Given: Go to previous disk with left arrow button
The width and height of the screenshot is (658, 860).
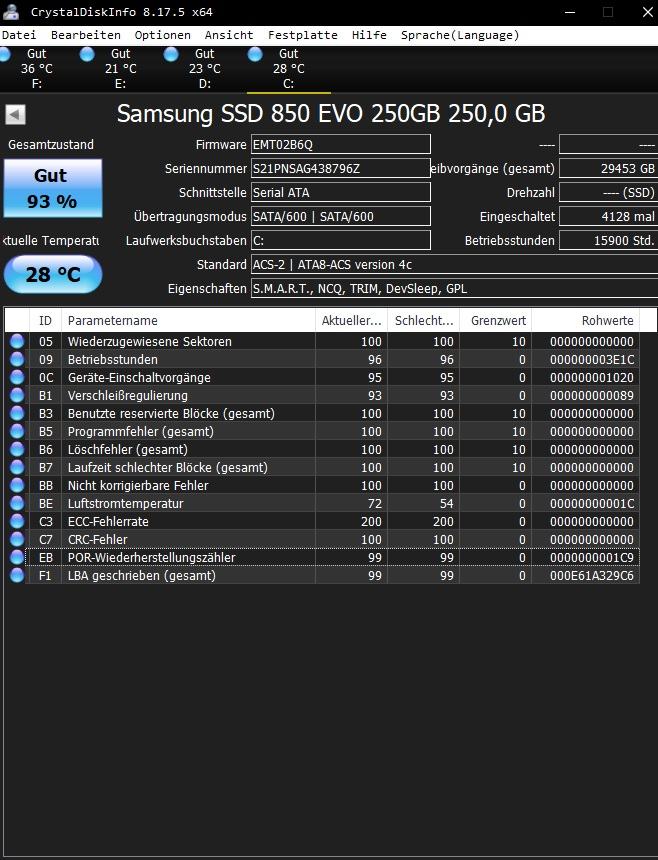Looking at the screenshot, I should pyautogui.click(x=15, y=115).
